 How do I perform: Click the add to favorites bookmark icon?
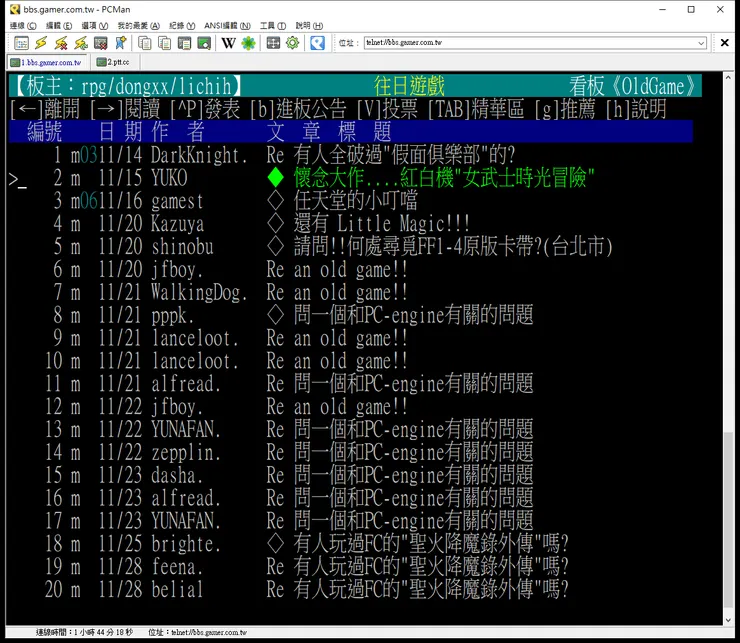coord(121,43)
